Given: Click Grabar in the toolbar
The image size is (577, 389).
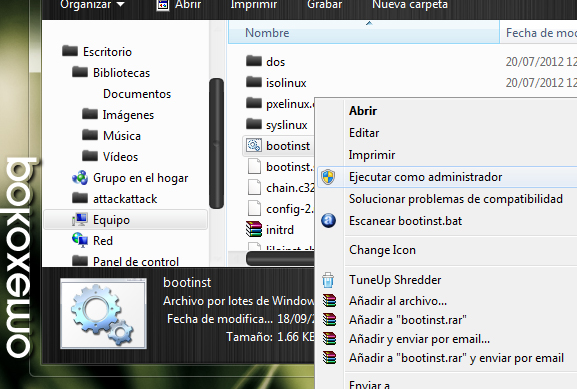Looking at the screenshot, I should tap(325, 4).
